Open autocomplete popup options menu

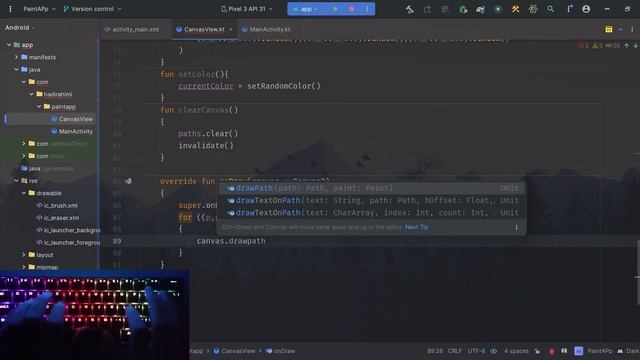pos(516,227)
